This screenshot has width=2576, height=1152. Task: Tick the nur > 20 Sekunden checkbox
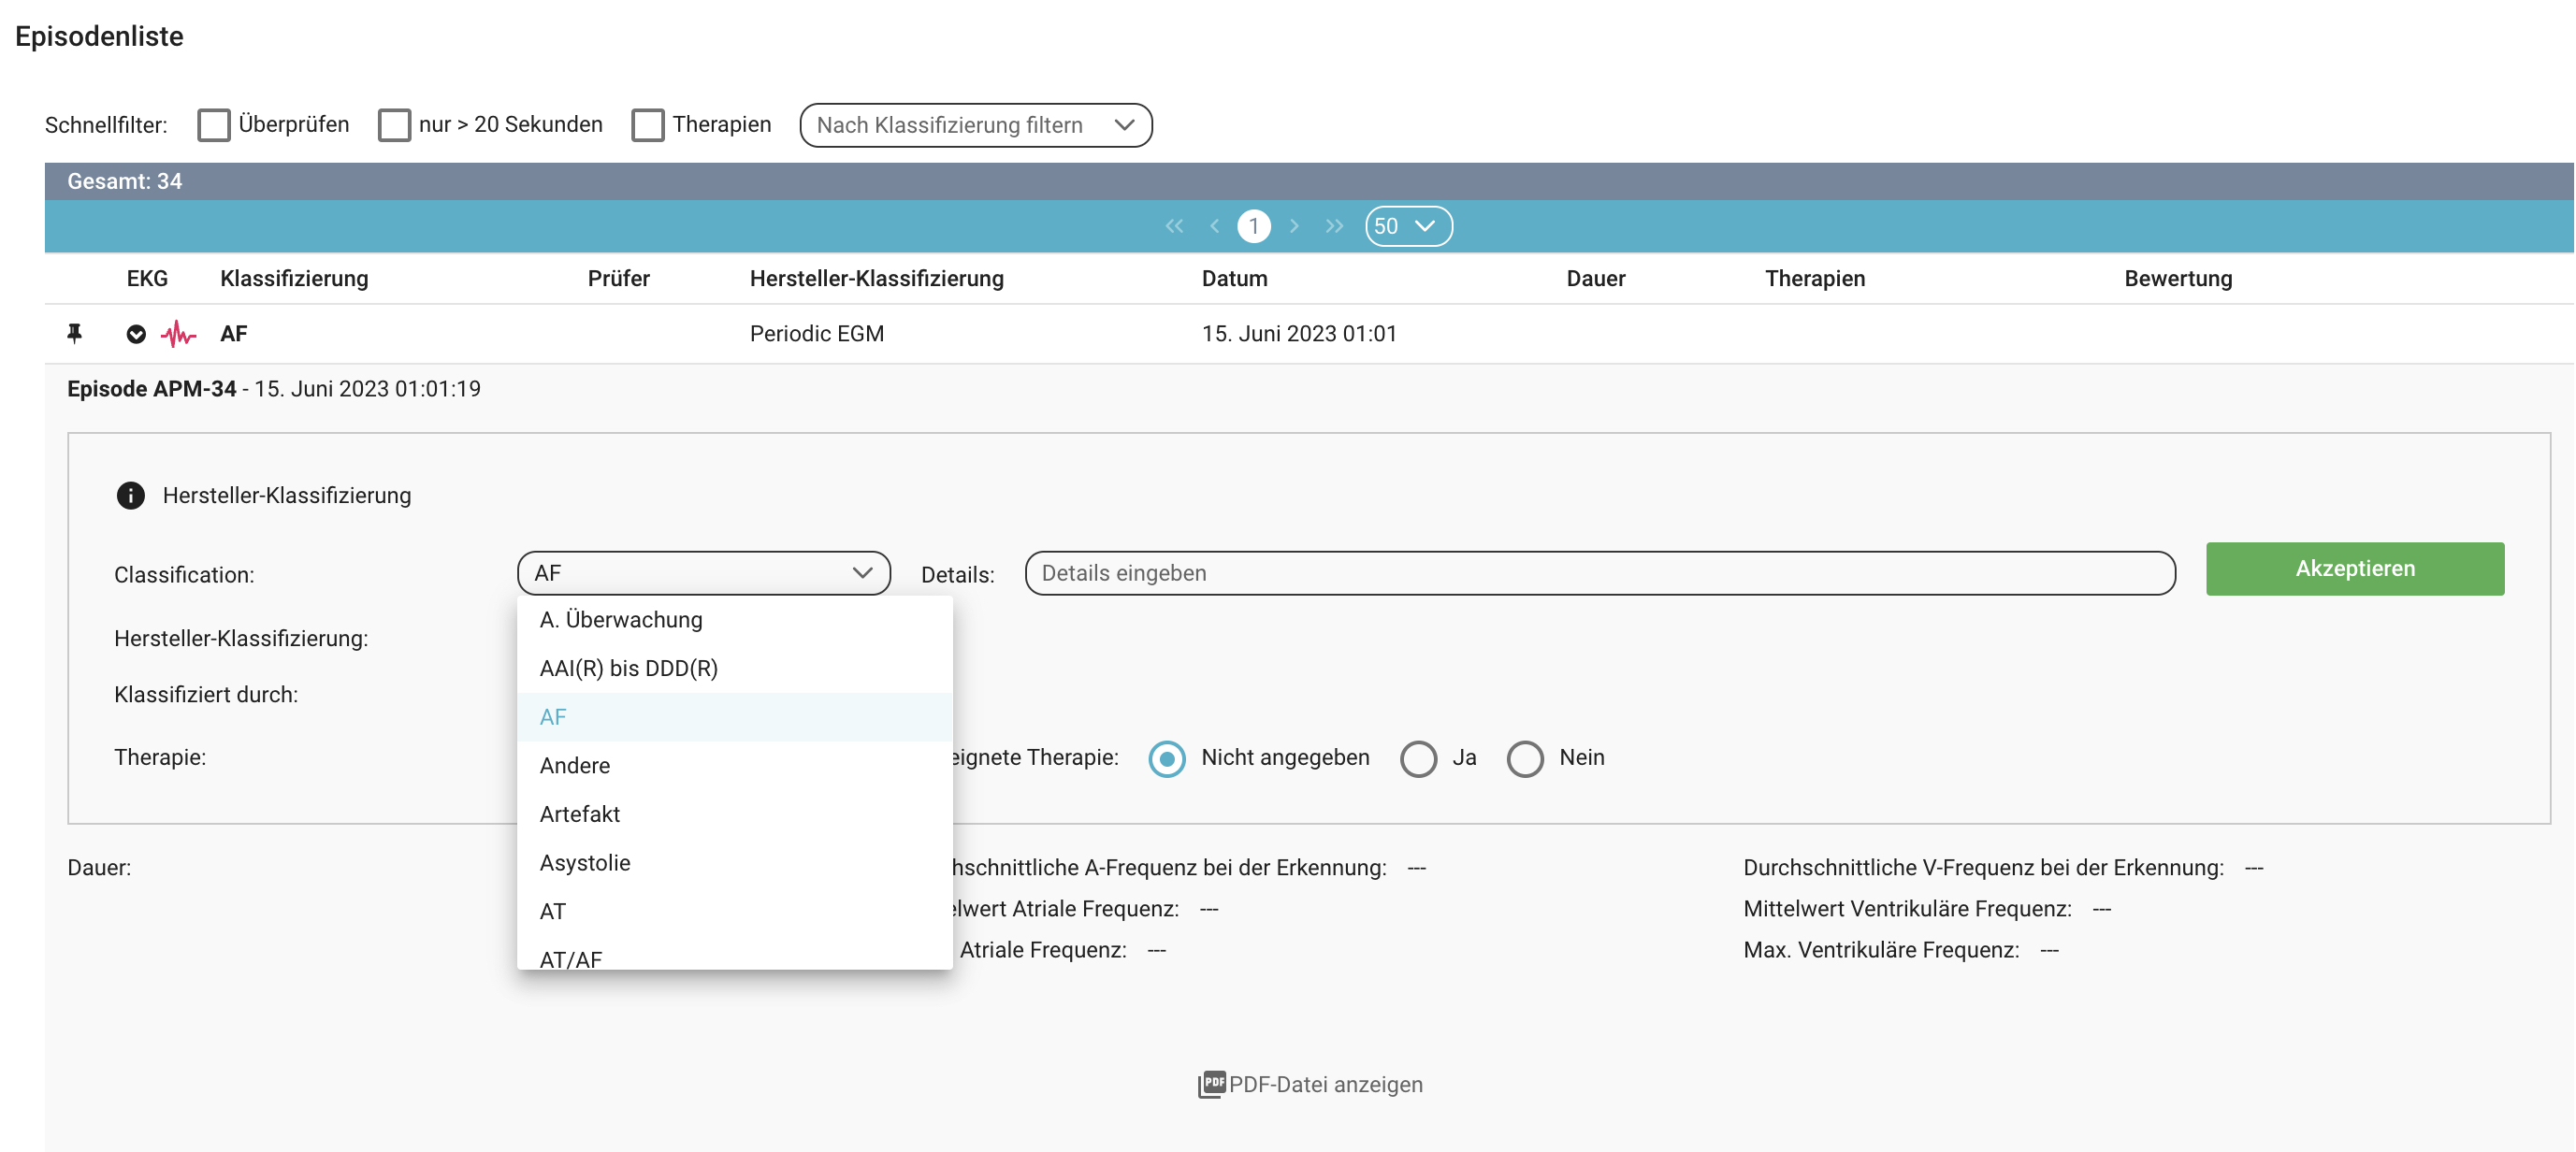(394, 125)
